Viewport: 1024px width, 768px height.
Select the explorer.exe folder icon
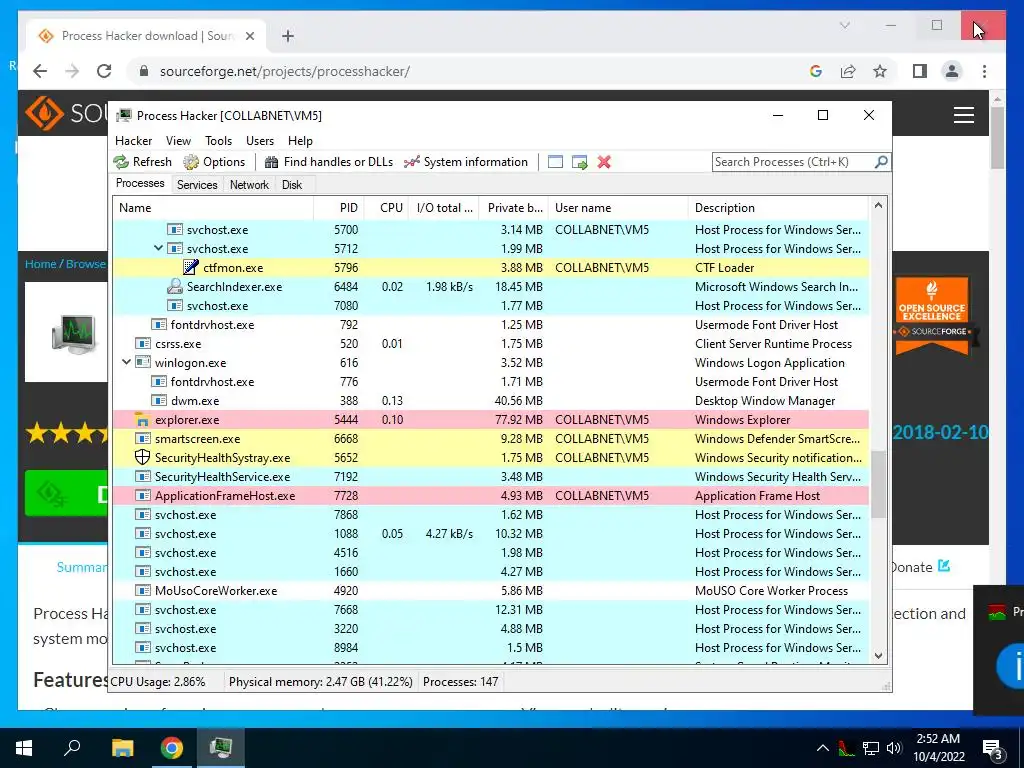click(x=142, y=419)
